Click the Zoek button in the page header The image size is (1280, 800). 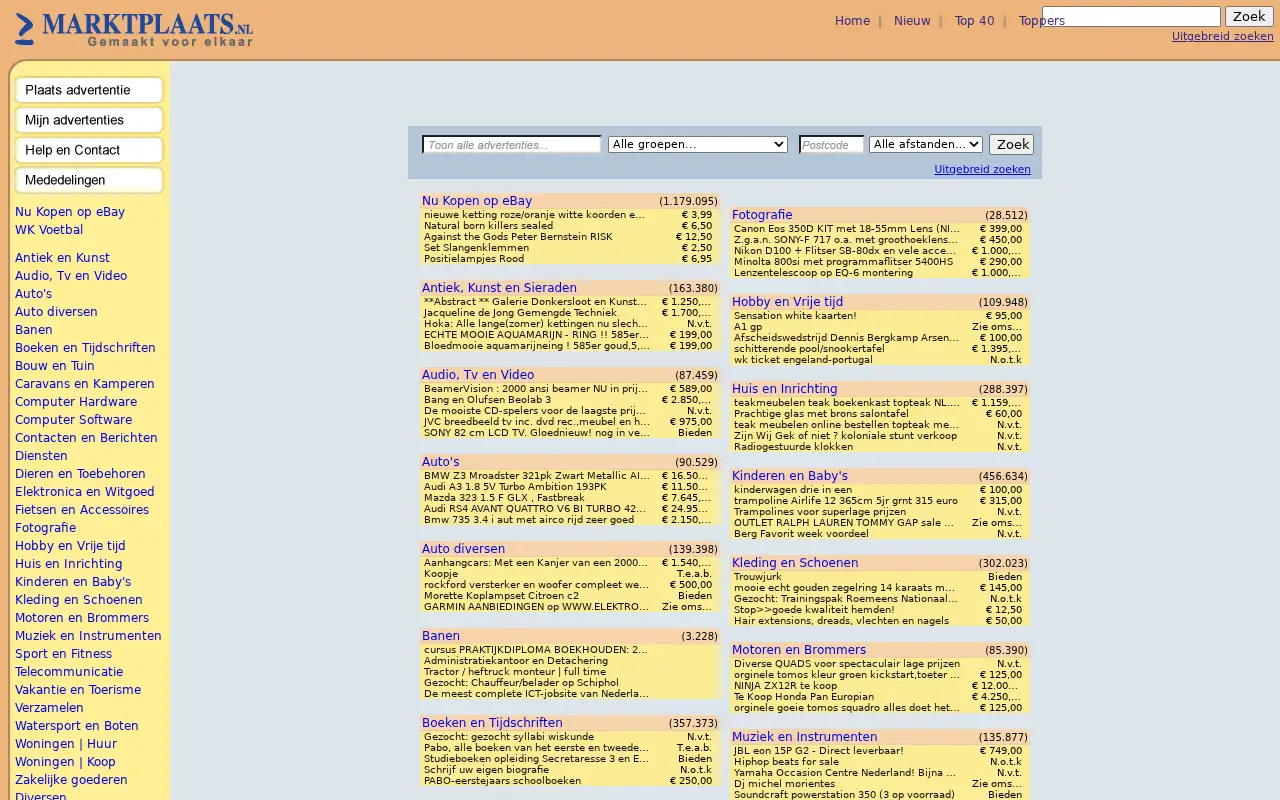1249,16
